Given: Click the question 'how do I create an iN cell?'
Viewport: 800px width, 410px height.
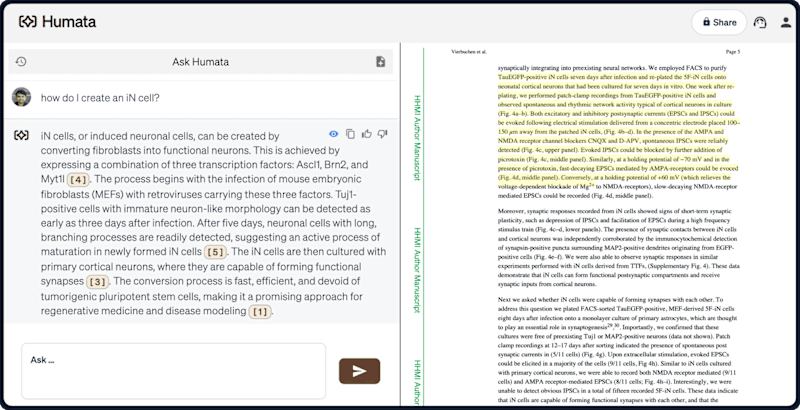Looking at the screenshot, I should click(x=100, y=97).
